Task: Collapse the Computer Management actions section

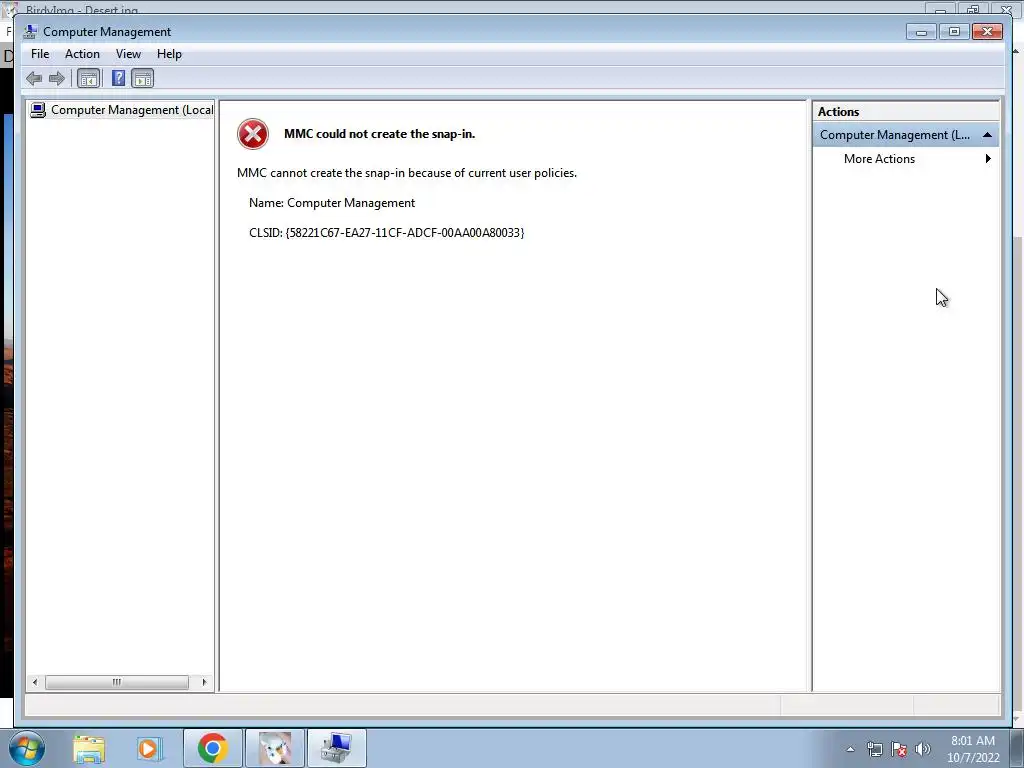Action: pyautogui.click(x=987, y=135)
